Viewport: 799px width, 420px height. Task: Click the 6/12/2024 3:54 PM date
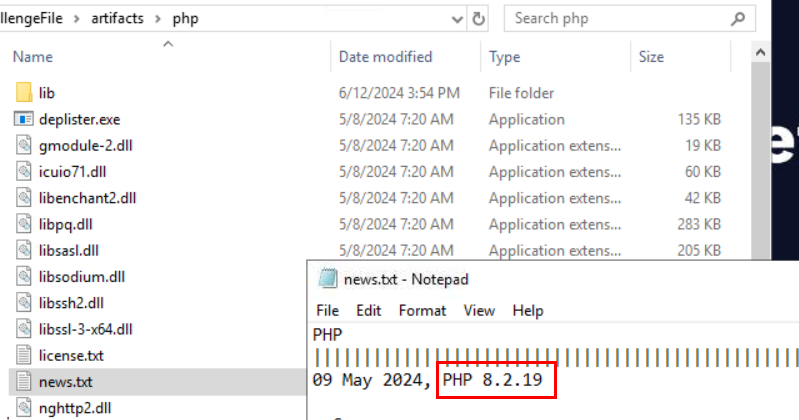(x=399, y=93)
